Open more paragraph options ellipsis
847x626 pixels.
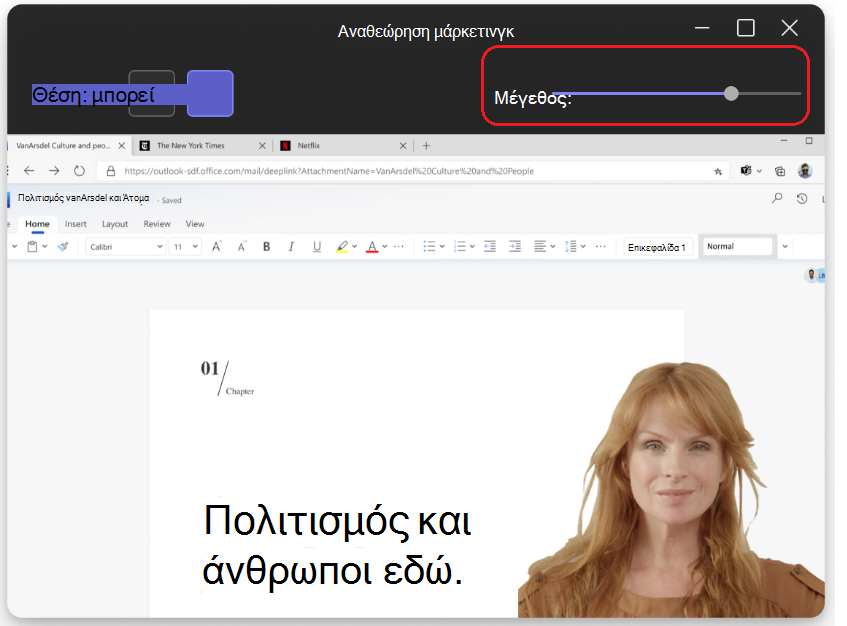600,246
